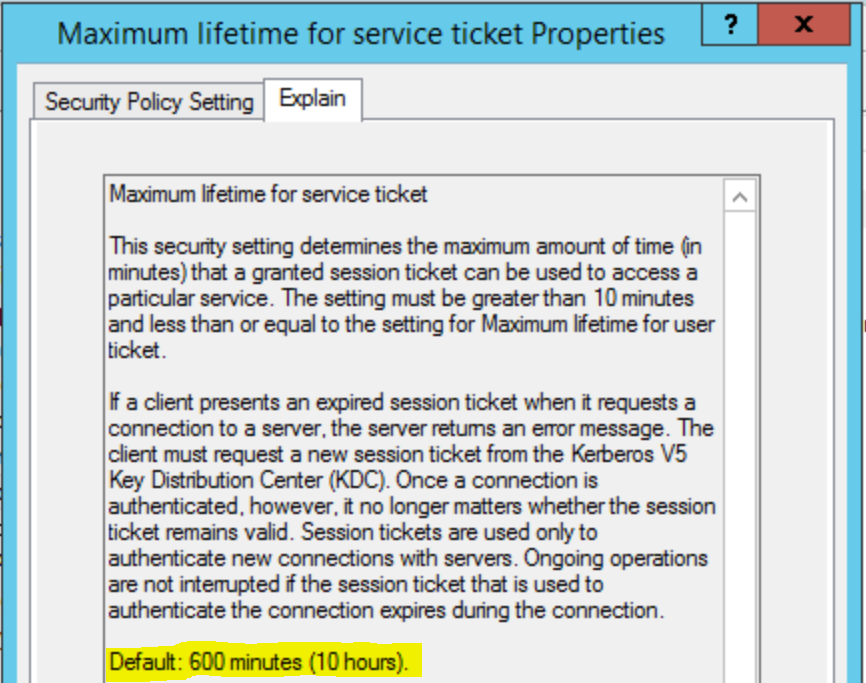Click the scroll up arrow

point(740,197)
